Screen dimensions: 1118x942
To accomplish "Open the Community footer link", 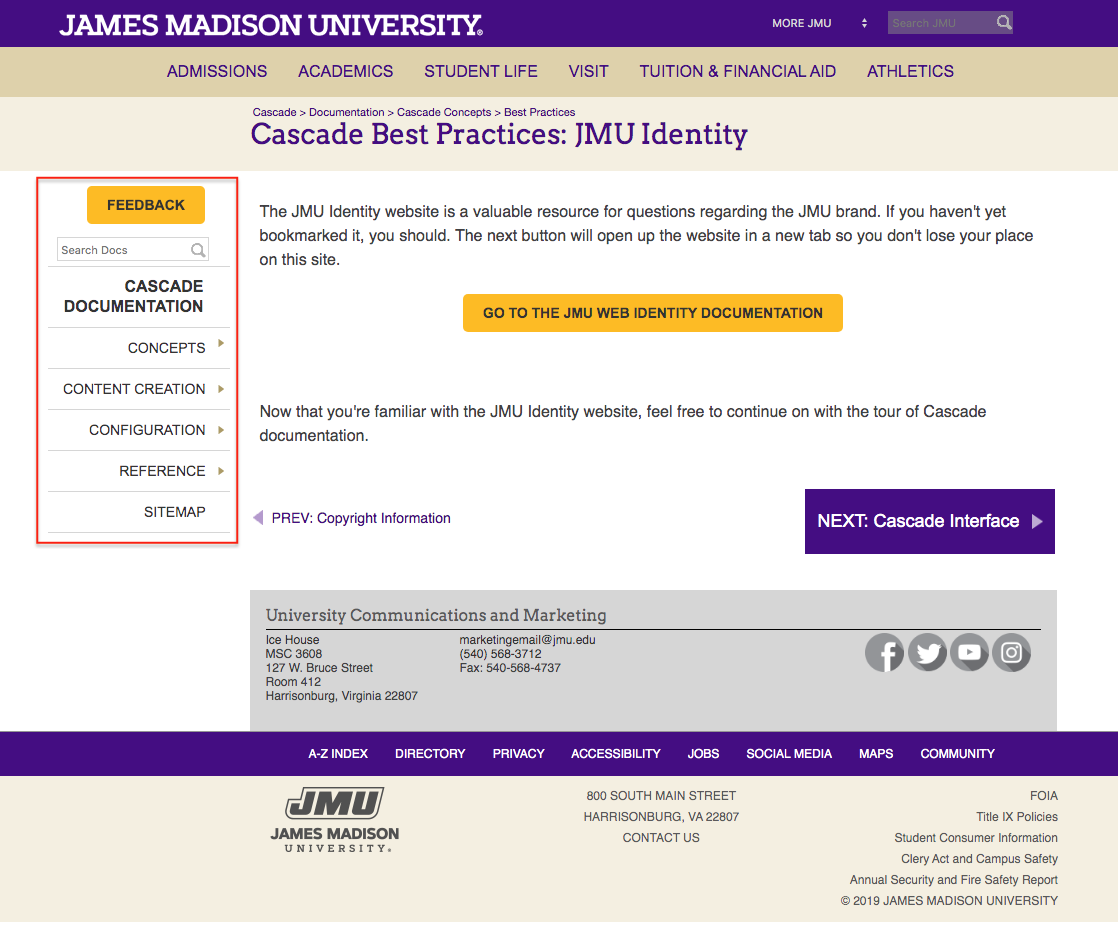I will (x=957, y=754).
